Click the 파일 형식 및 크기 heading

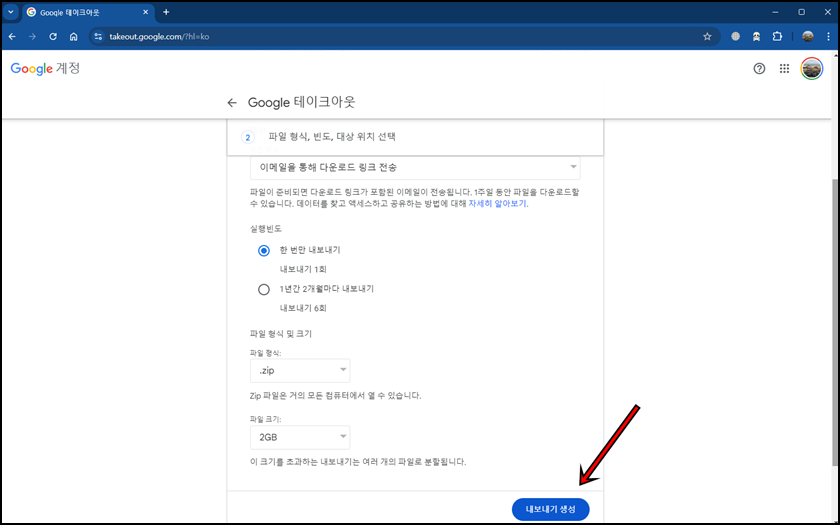tap(281, 334)
